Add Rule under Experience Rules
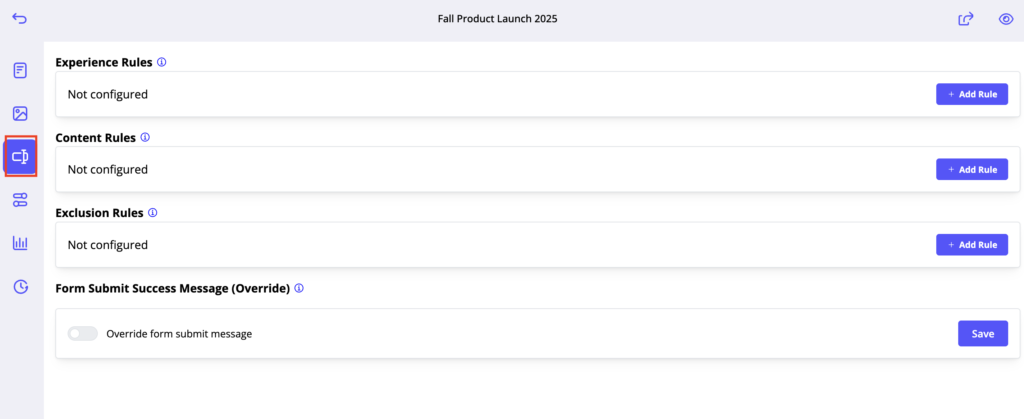This screenshot has height=419, width=1024. pos(972,94)
